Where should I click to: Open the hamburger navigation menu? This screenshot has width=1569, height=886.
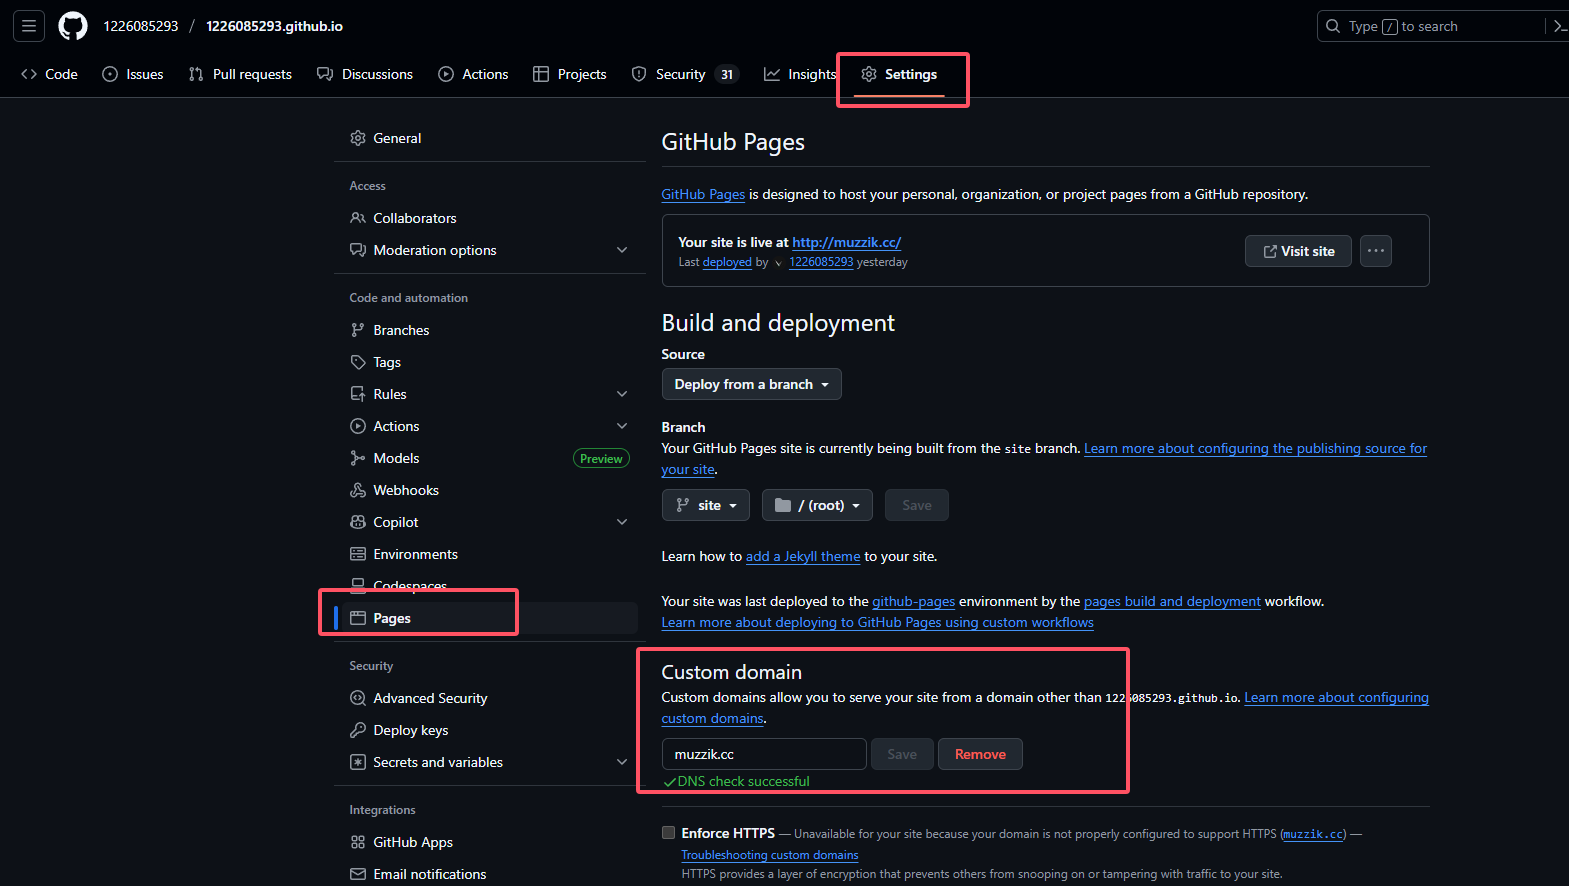point(29,26)
